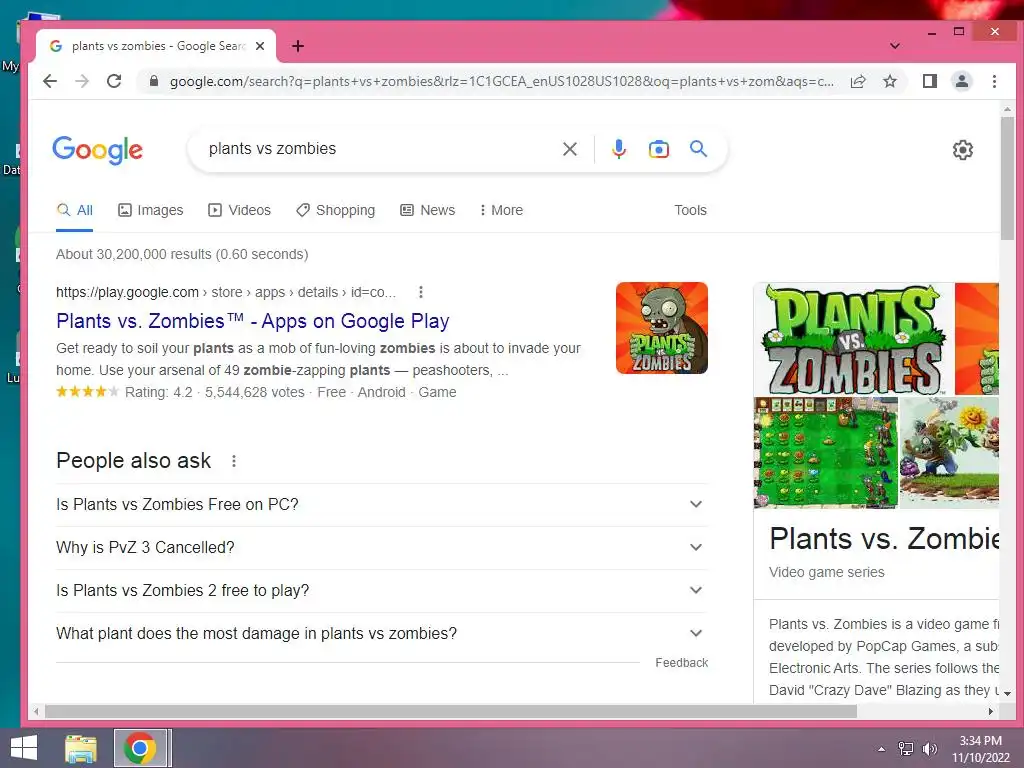The image size is (1024, 768).
Task: Search by image with the camera icon
Action: 658,149
